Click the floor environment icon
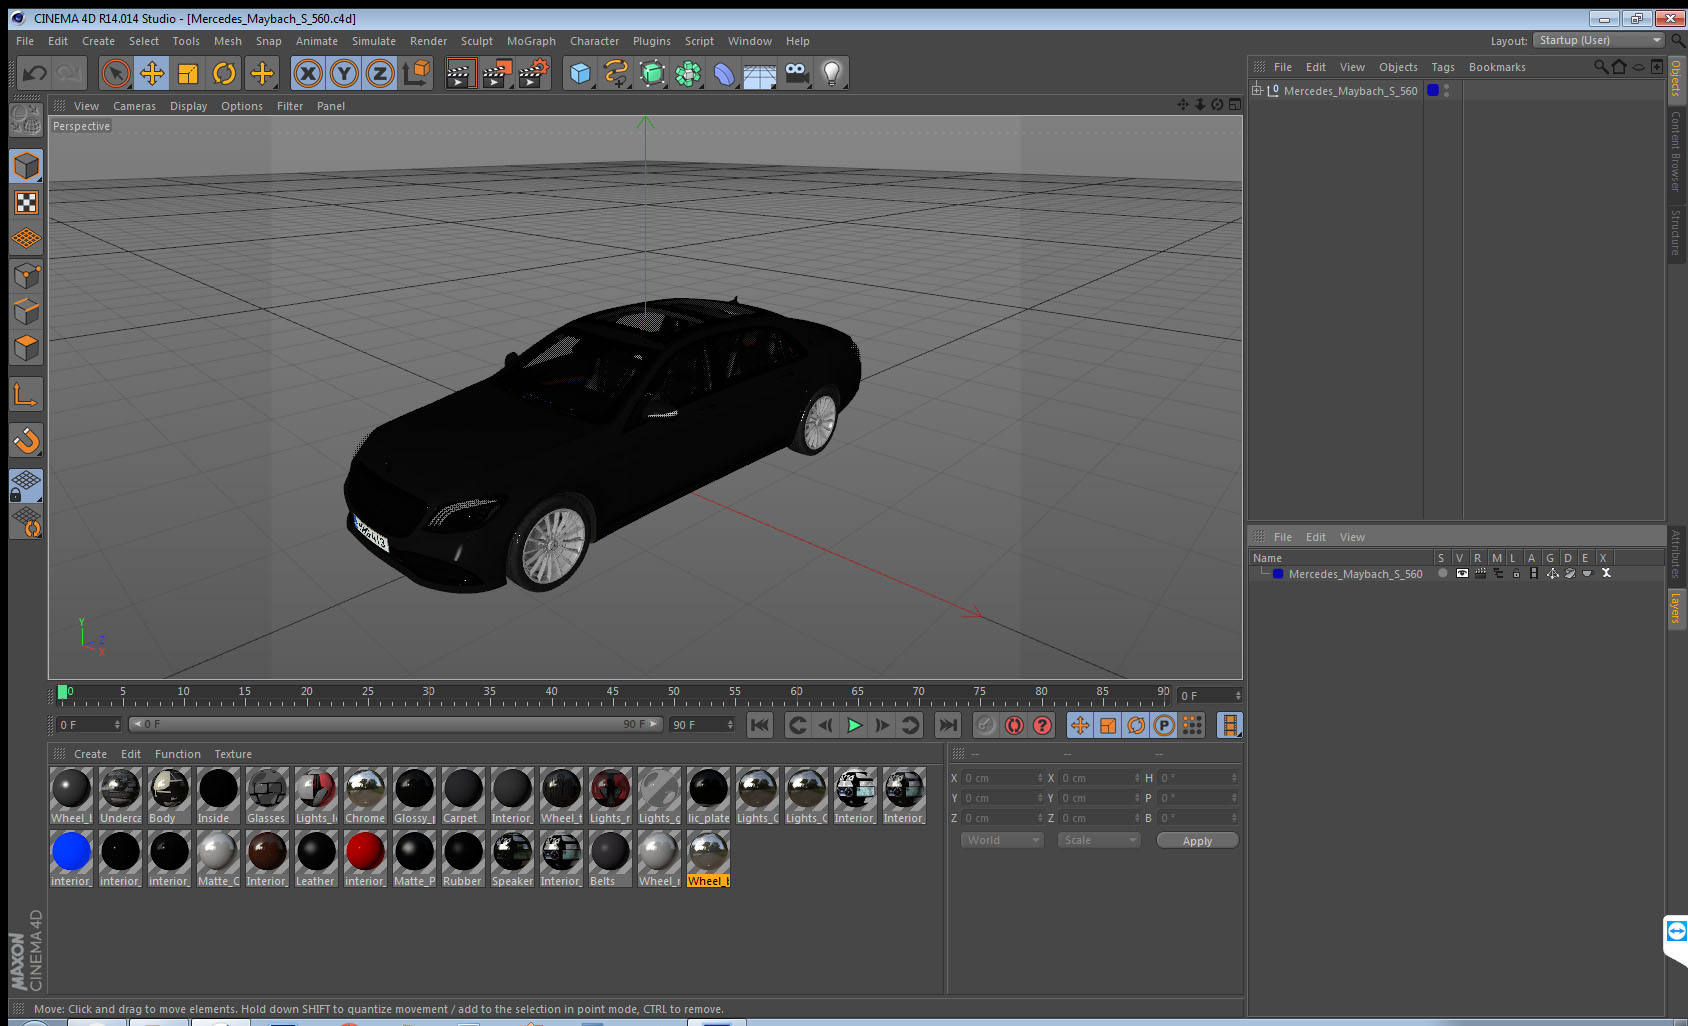 pos(760,73)
